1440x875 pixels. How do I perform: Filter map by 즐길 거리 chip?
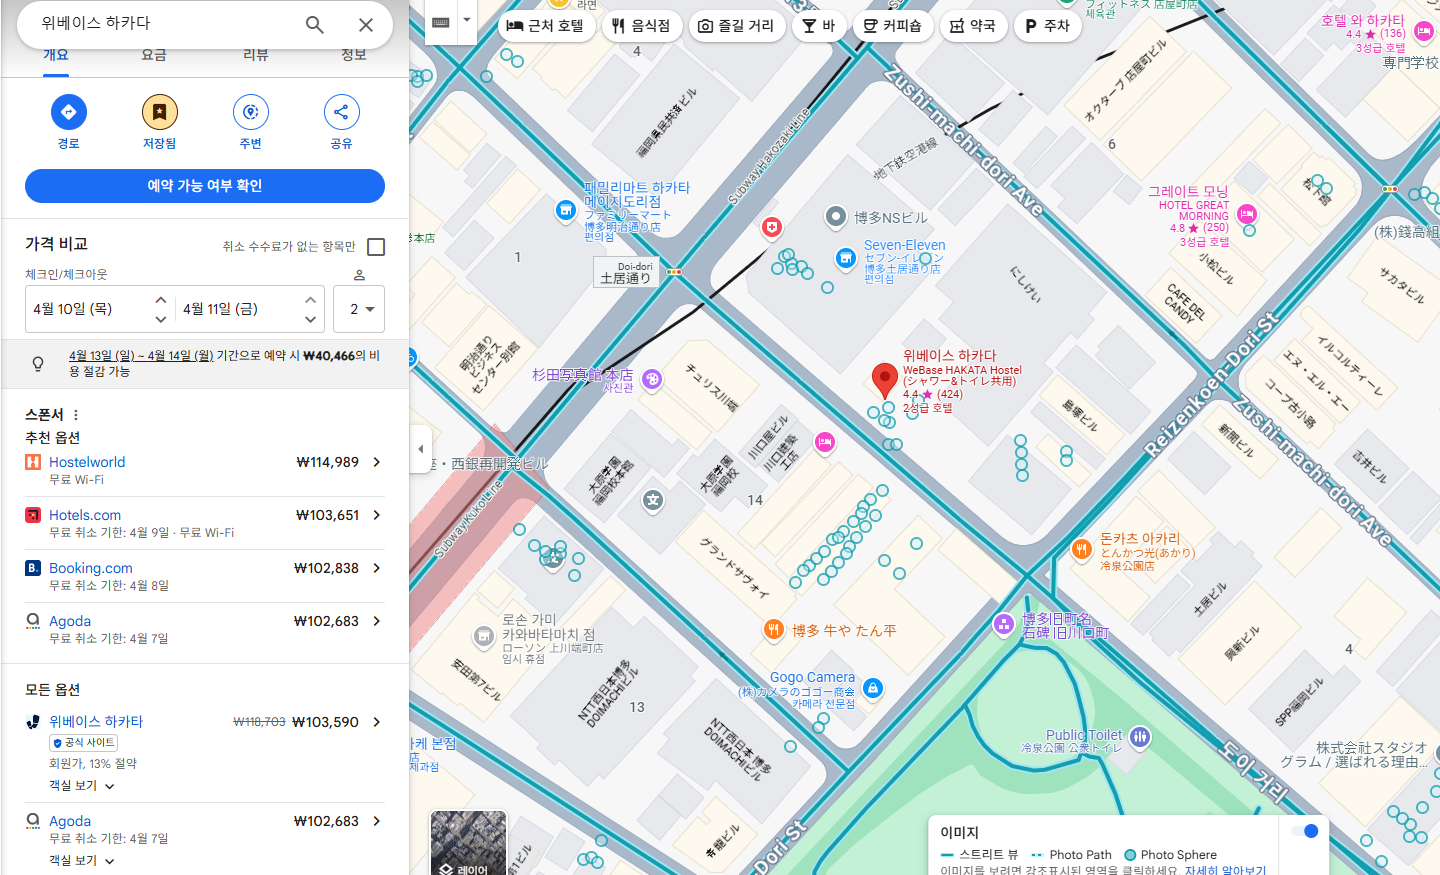736,26
